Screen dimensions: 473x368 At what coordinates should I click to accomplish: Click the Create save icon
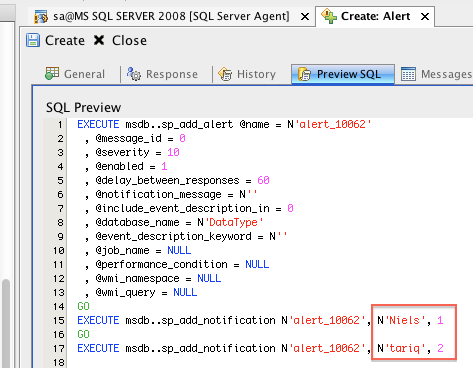pyautogui.click(x=33, y=40)
